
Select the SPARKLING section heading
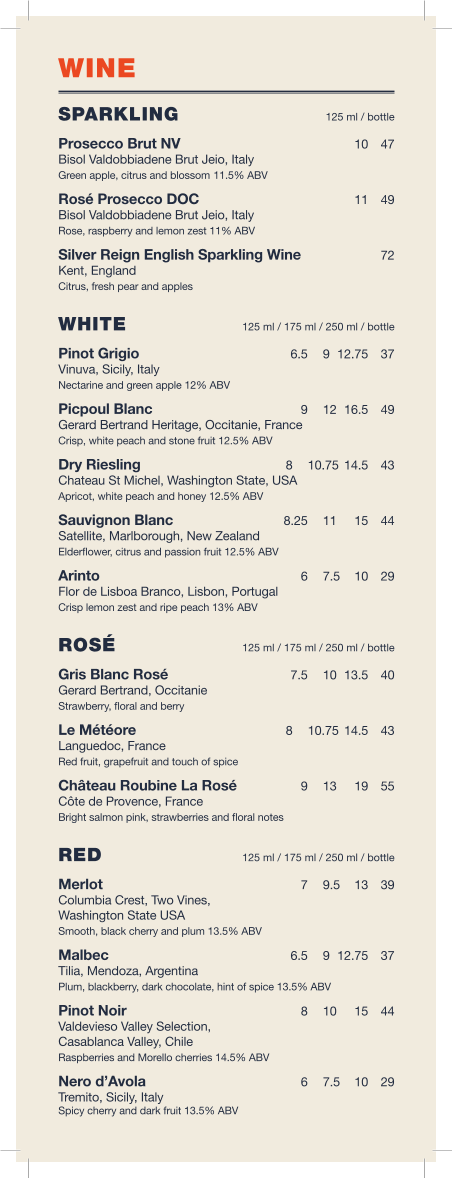[x=119, y=114]
